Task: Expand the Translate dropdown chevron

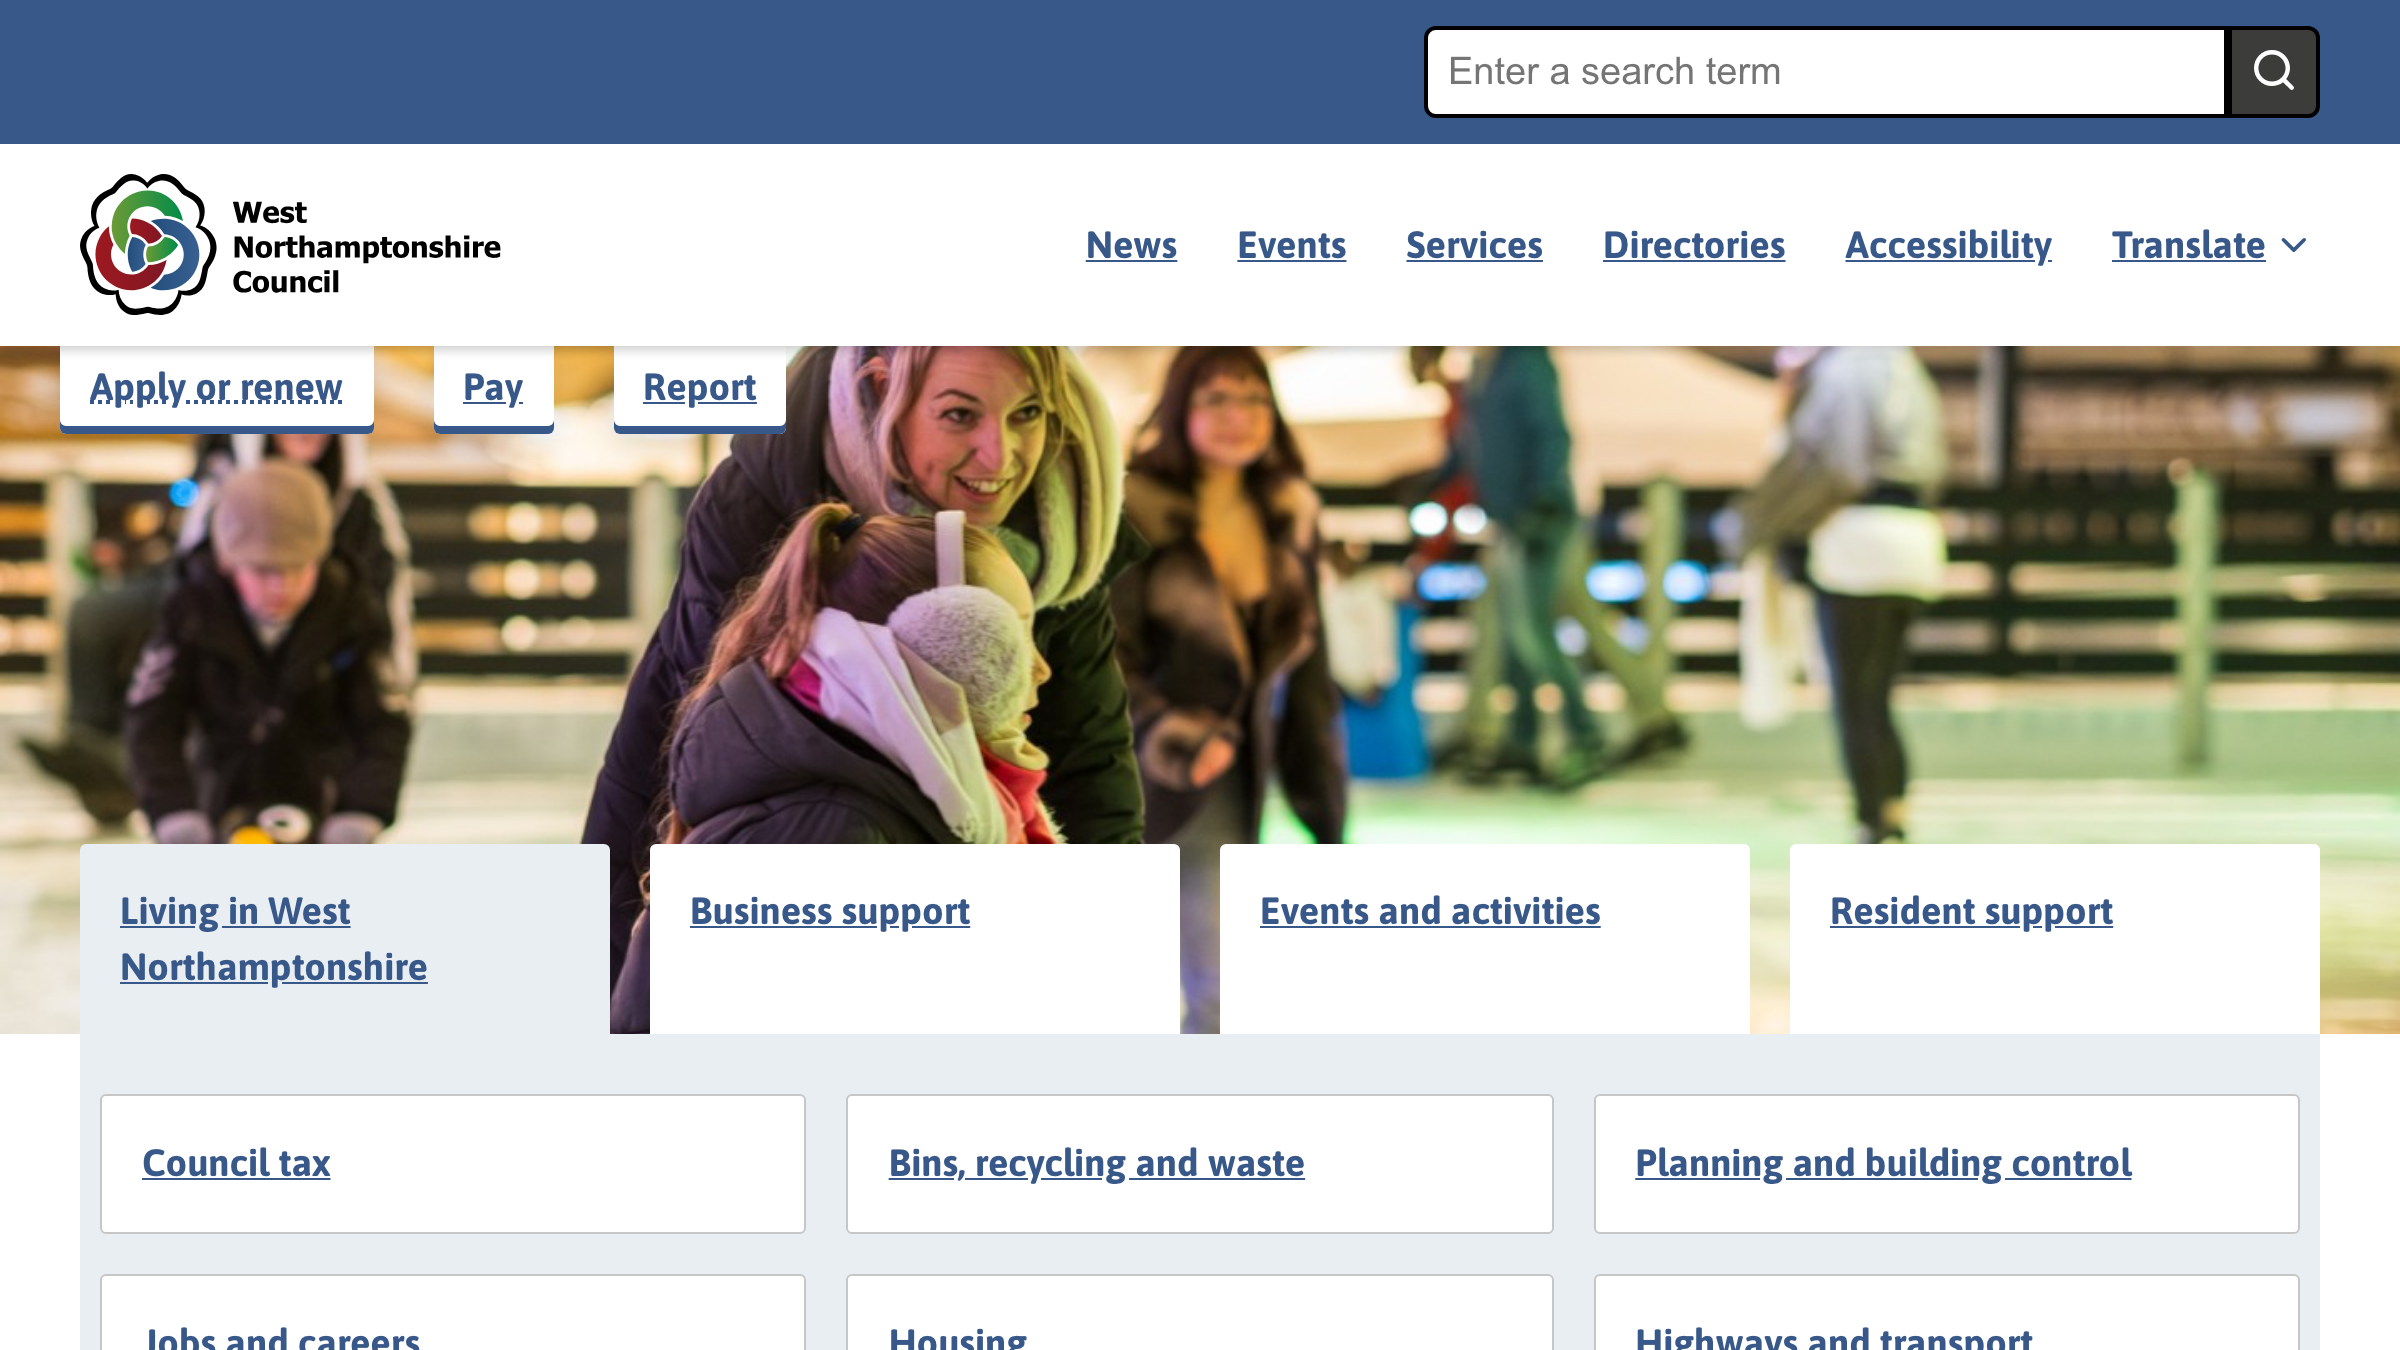Action: pyautogui.click(x=2294, y=245)
